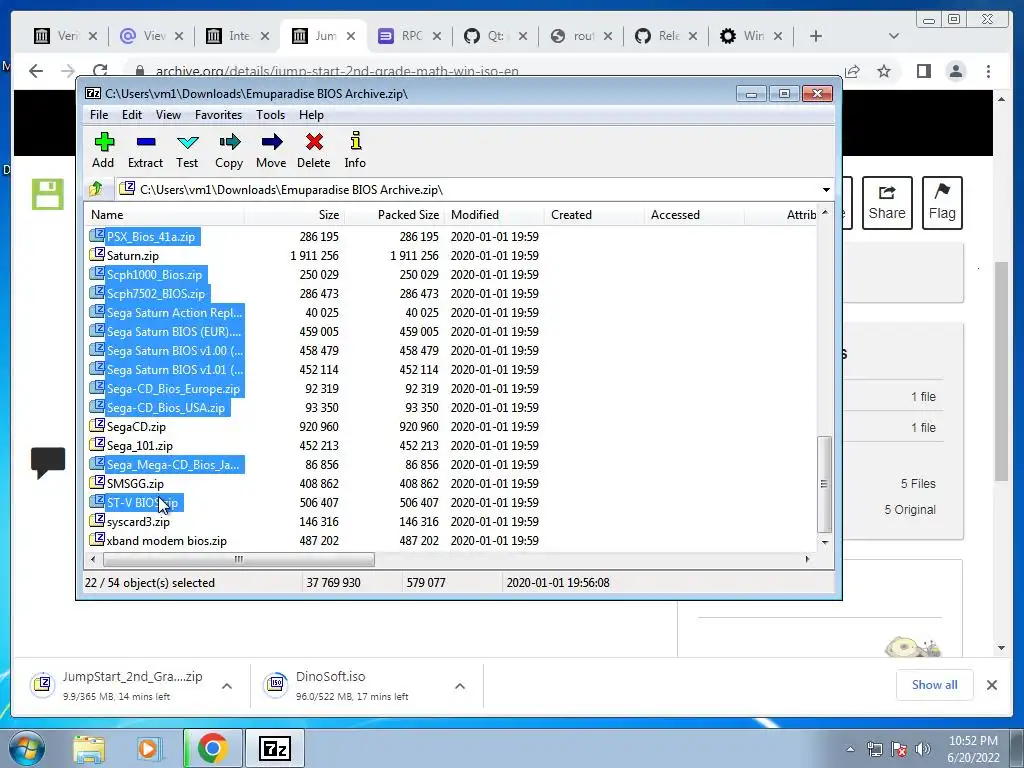The width and height of the screenshot is (1024, 768).
Task: Click the 5 Files link
Action: (918, 484)
